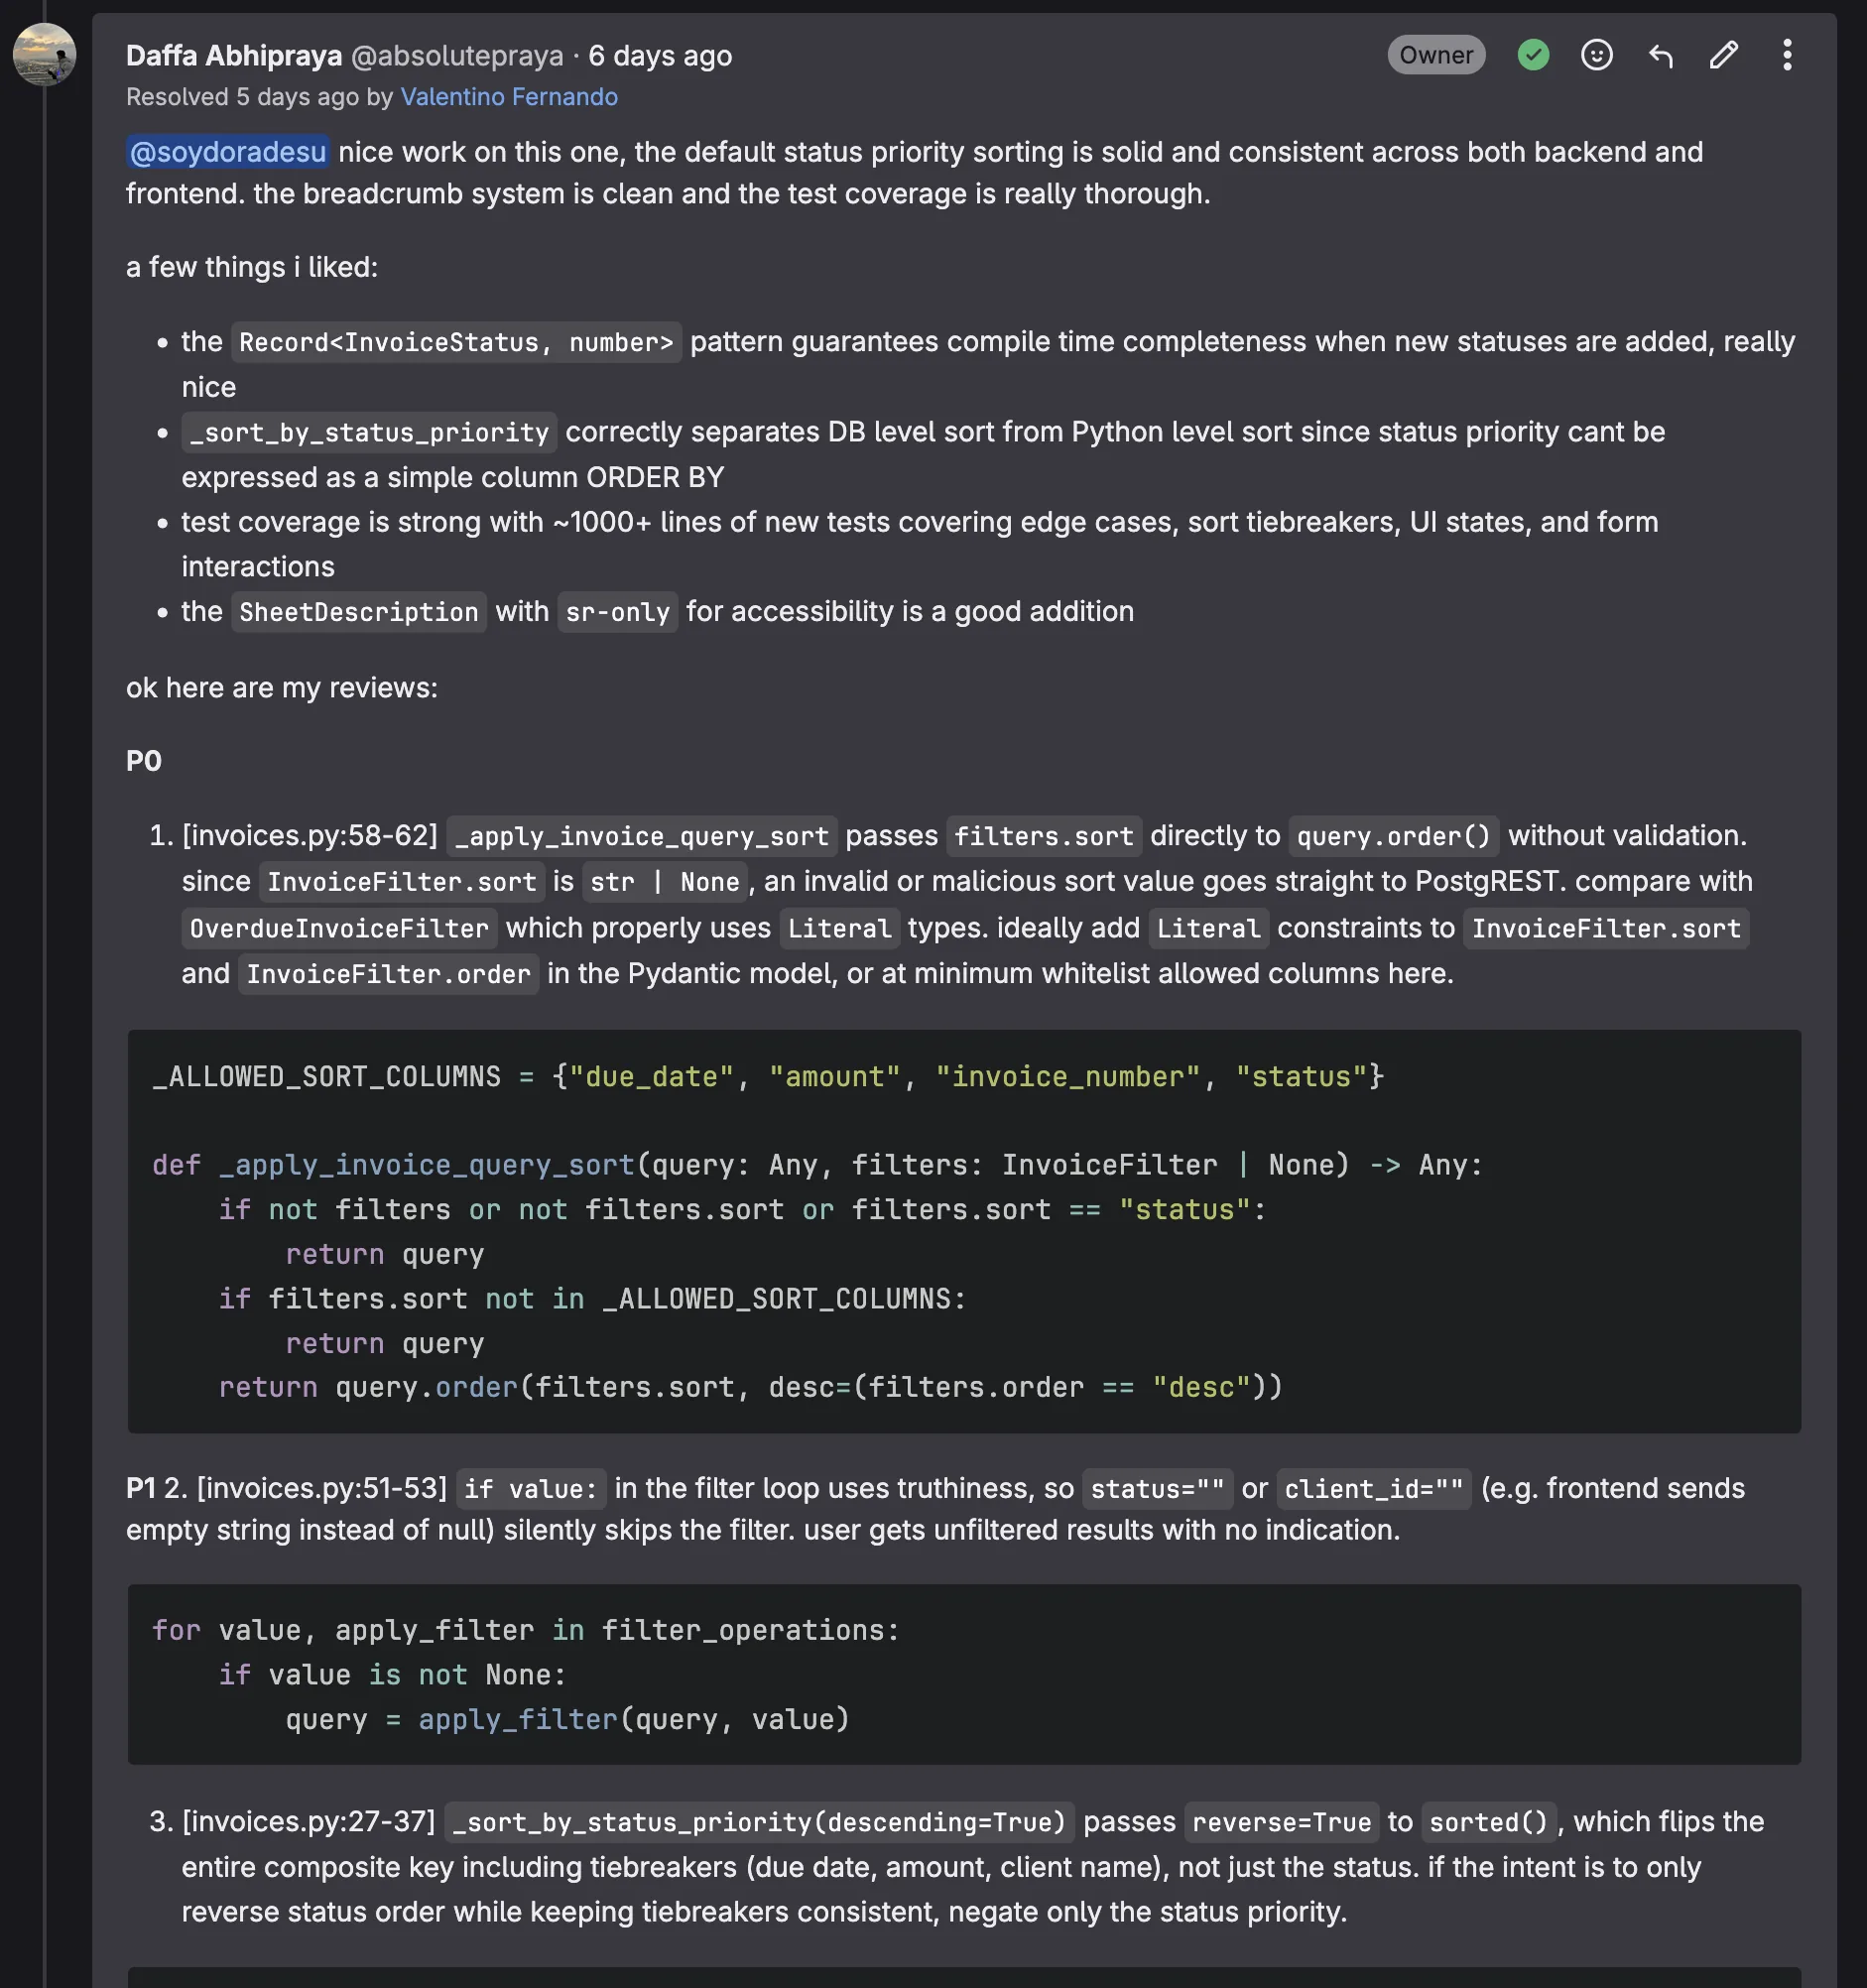Click the reply to comment arrow icon

1660,55
